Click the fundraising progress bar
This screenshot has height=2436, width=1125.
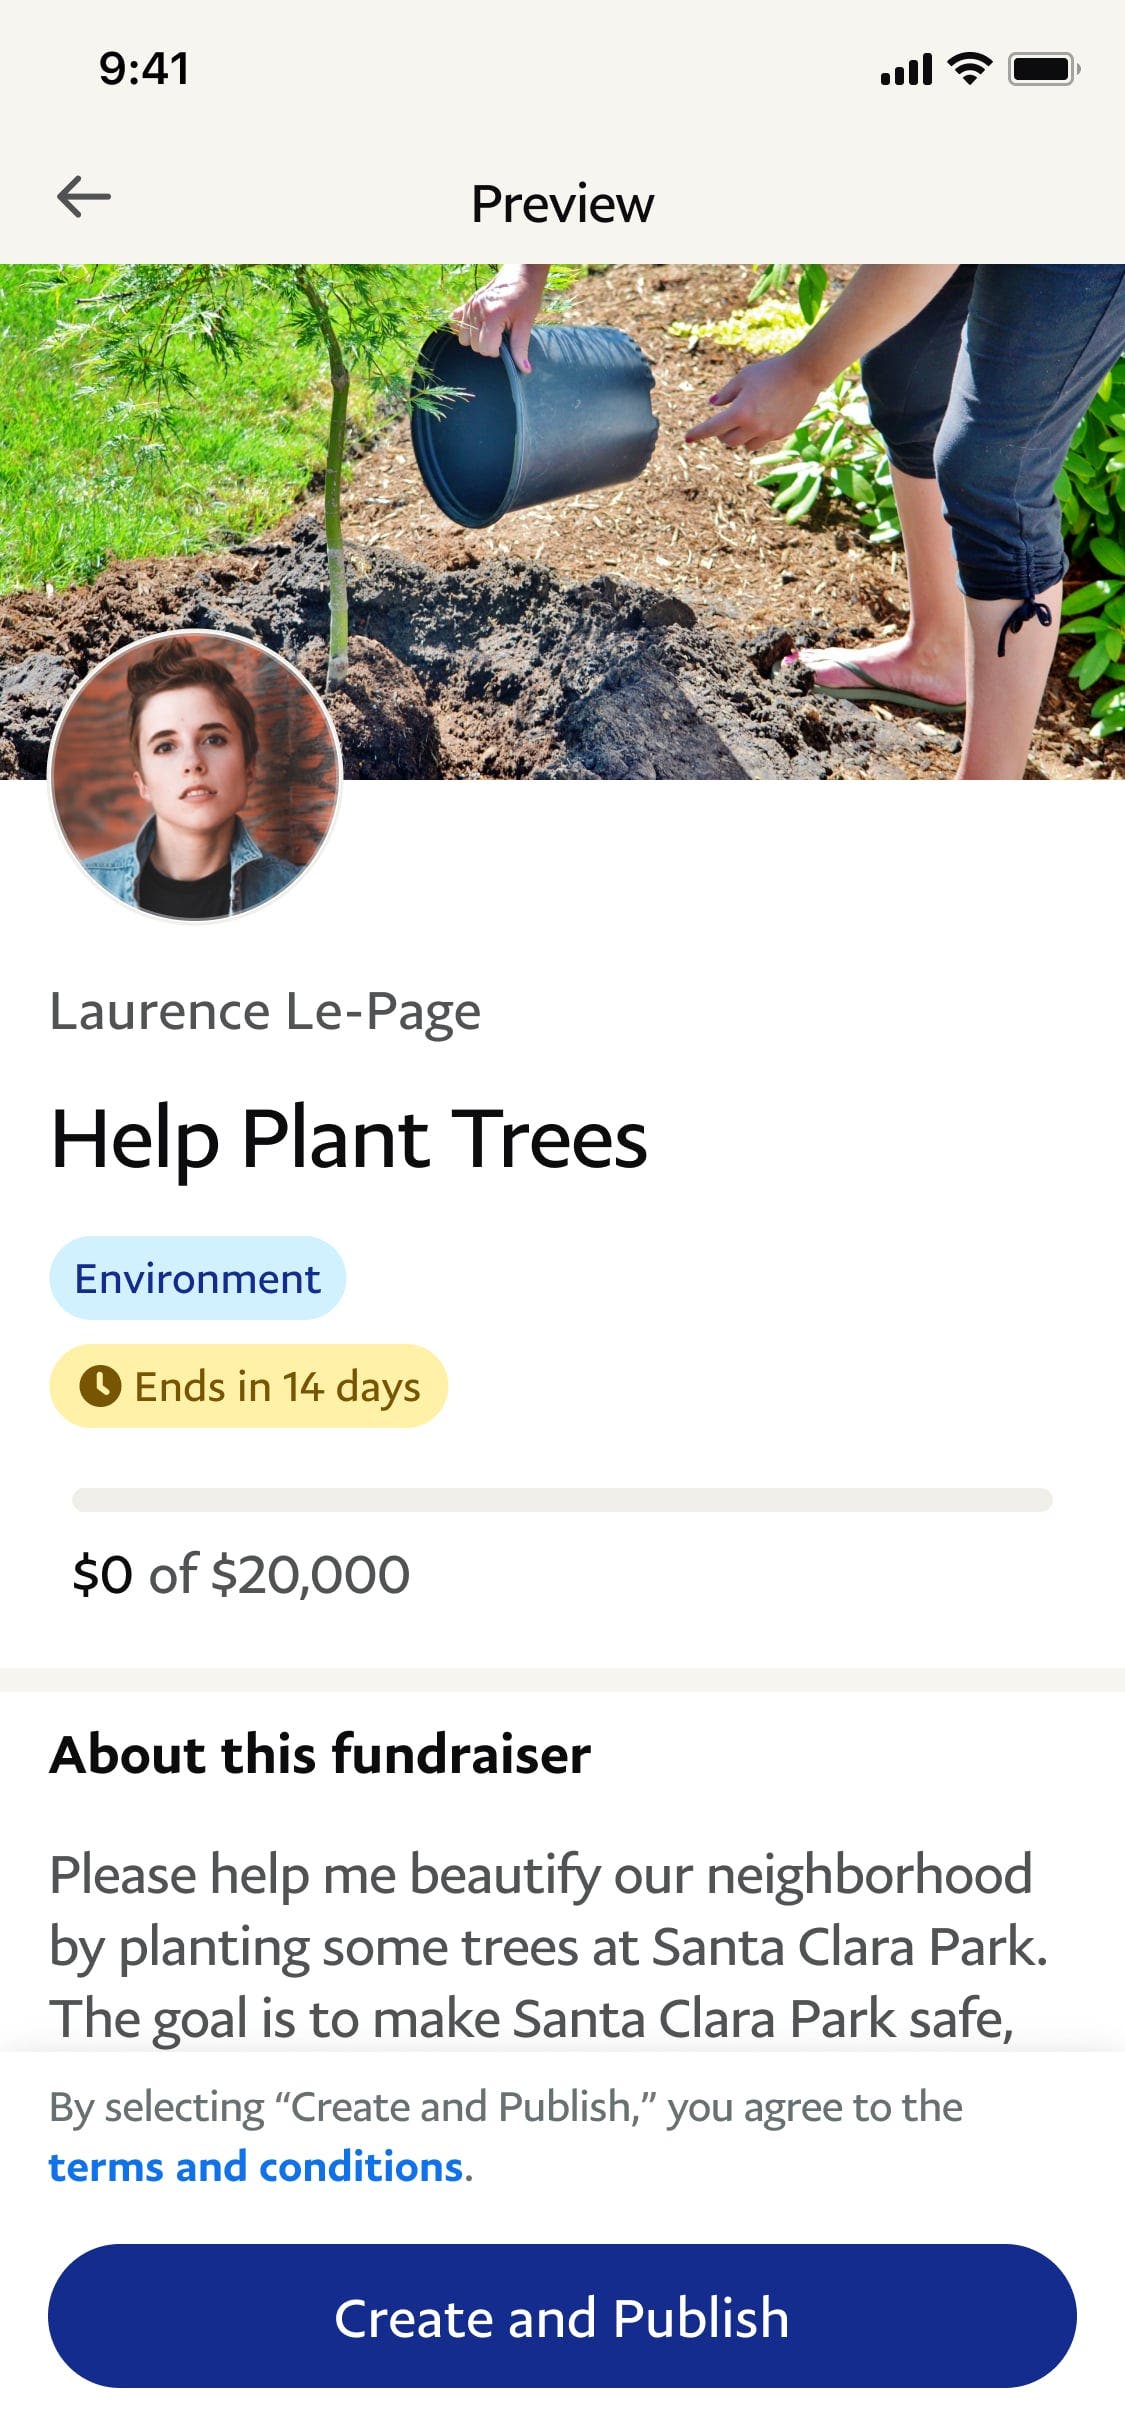(562, 1500)
